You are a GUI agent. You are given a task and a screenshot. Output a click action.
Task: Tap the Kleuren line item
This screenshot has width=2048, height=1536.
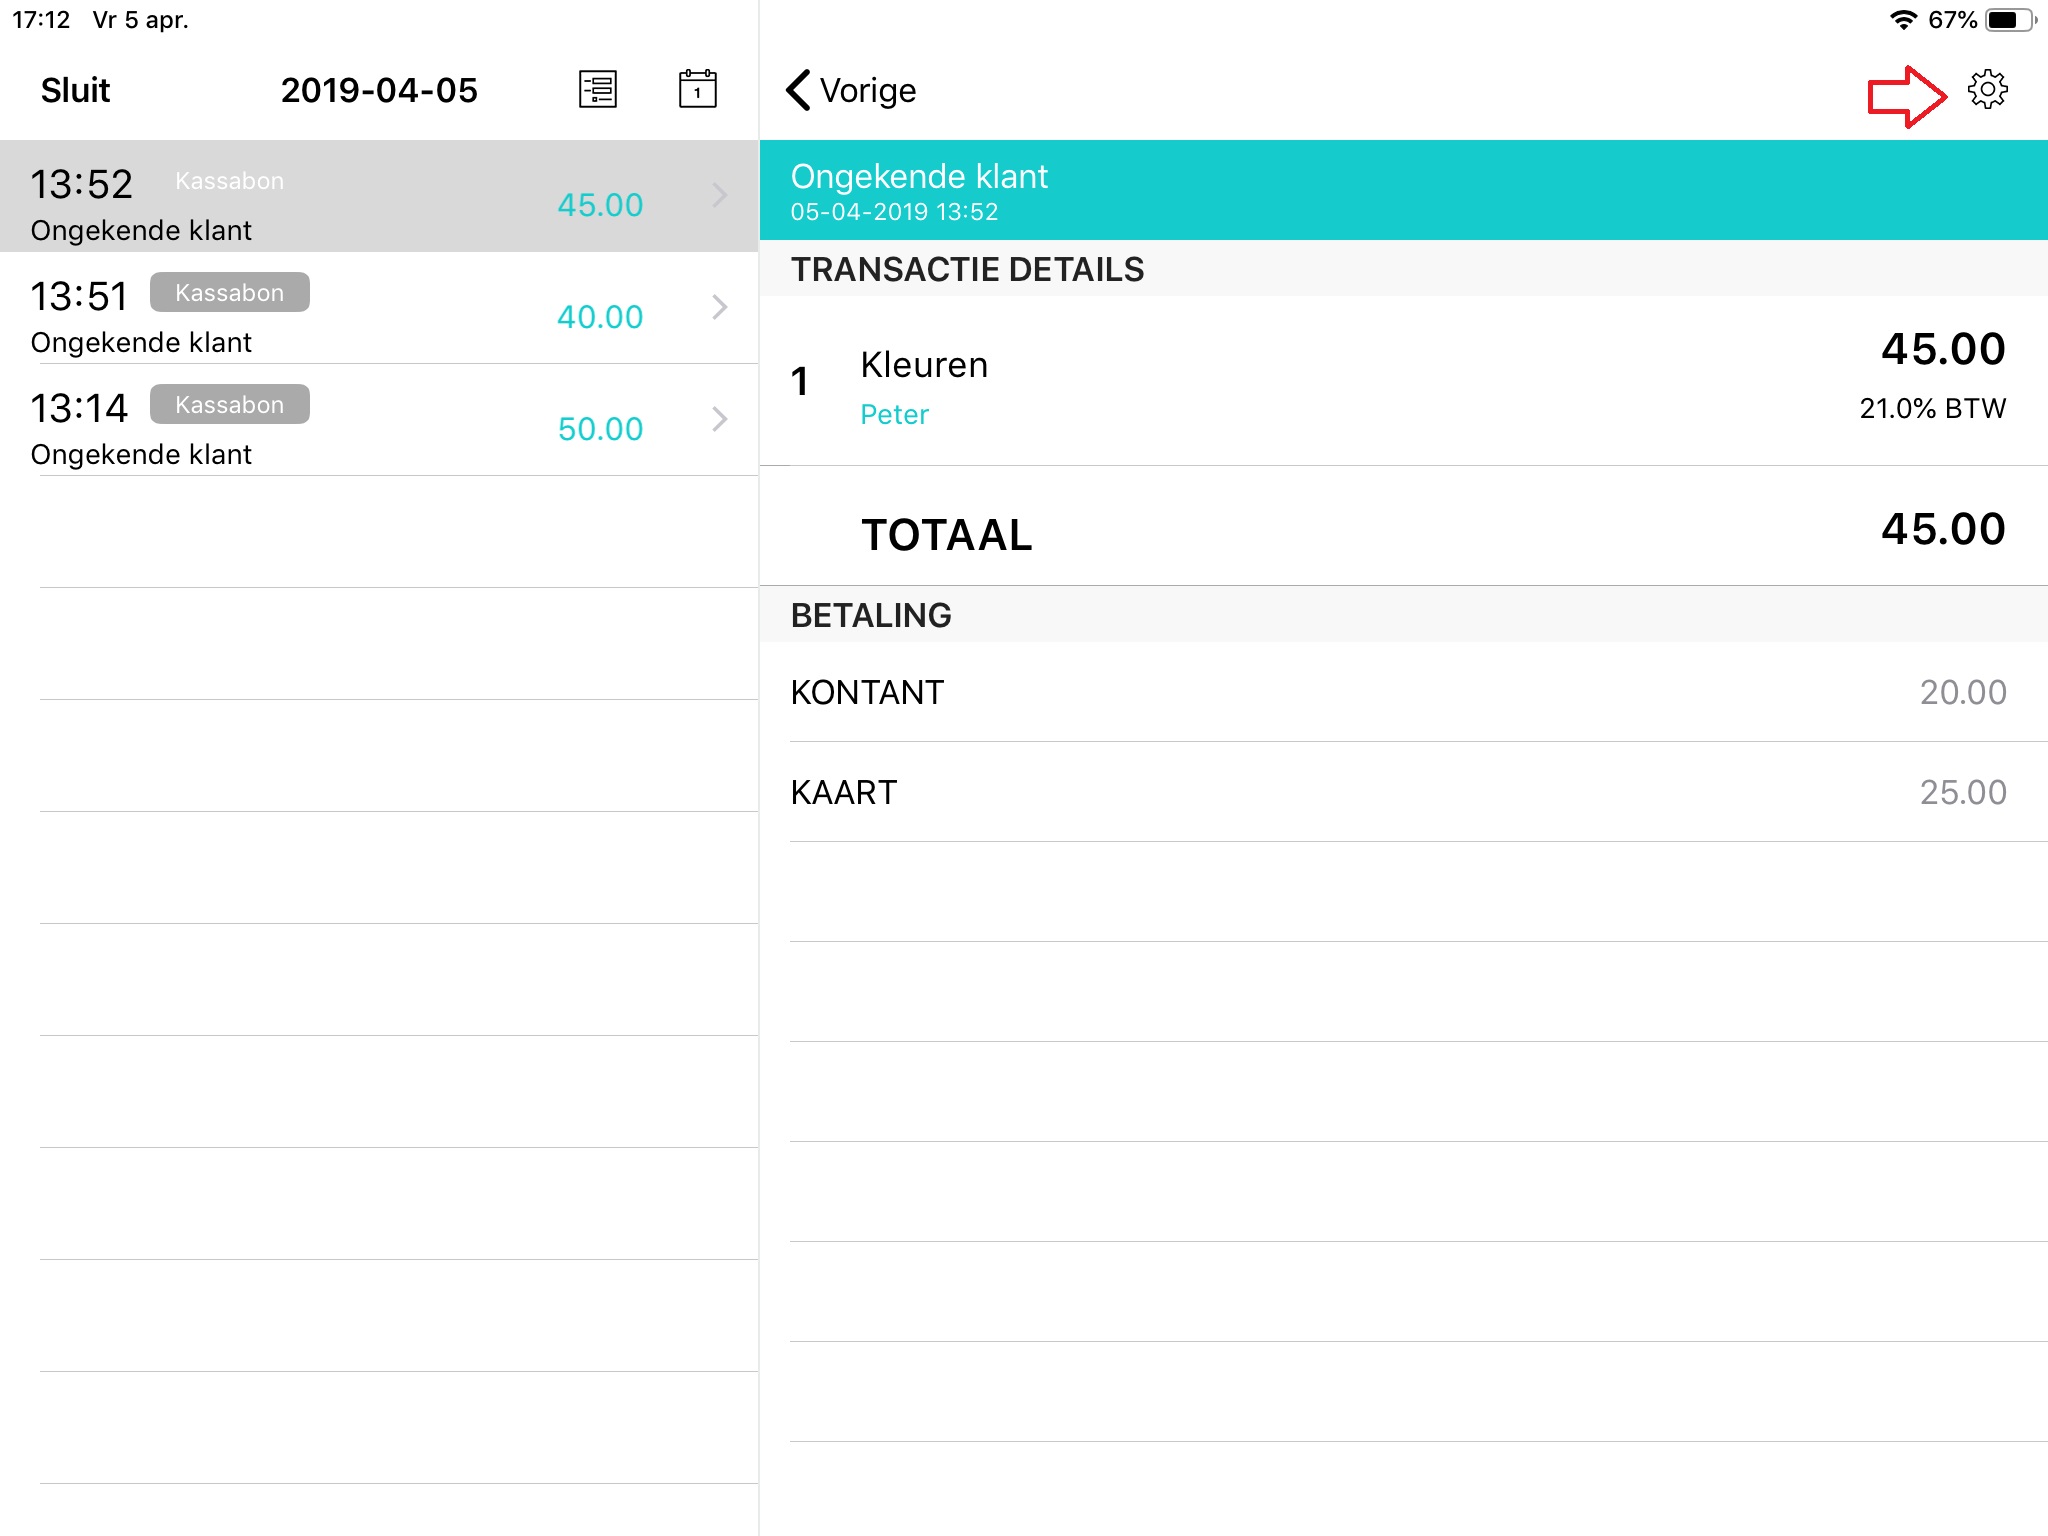924,365
